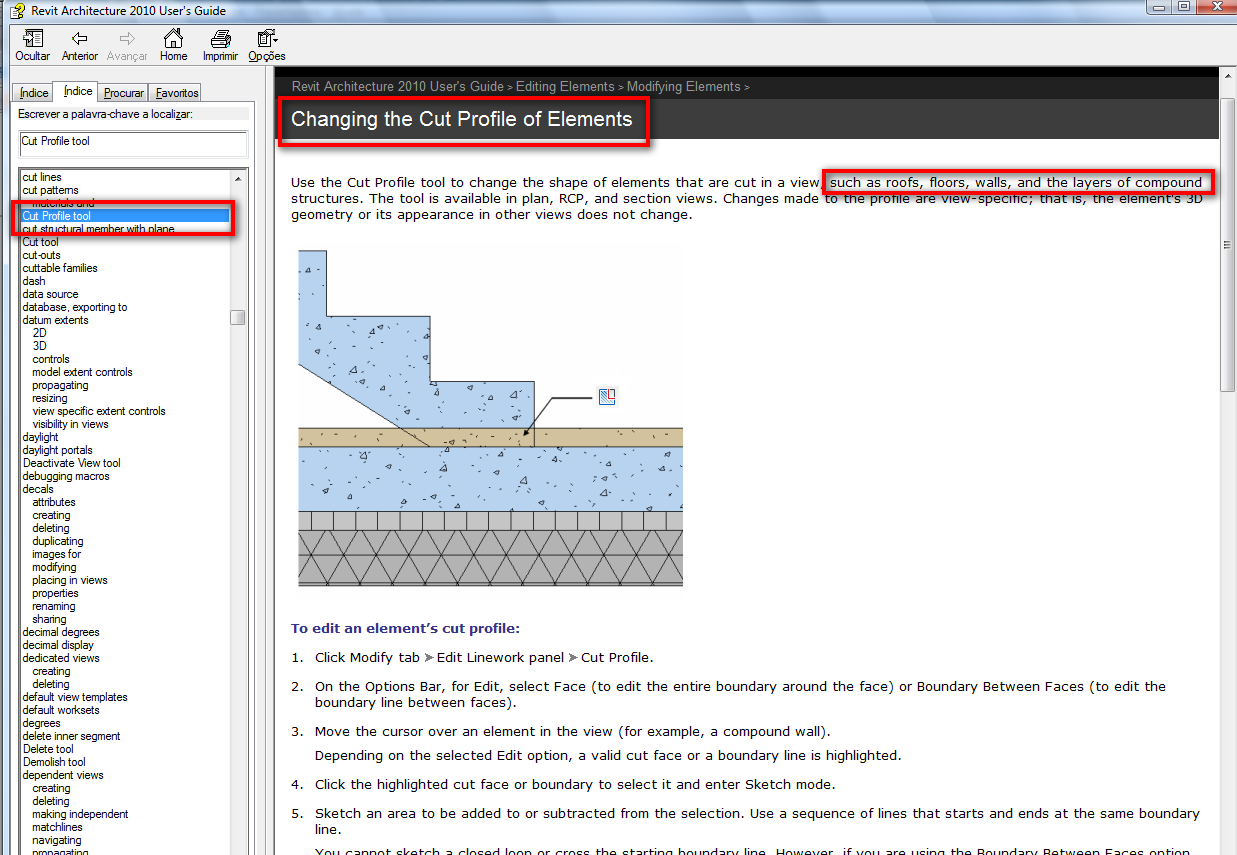
Task: Select the 'cut lines' index entry
Action: pos(42,177)
